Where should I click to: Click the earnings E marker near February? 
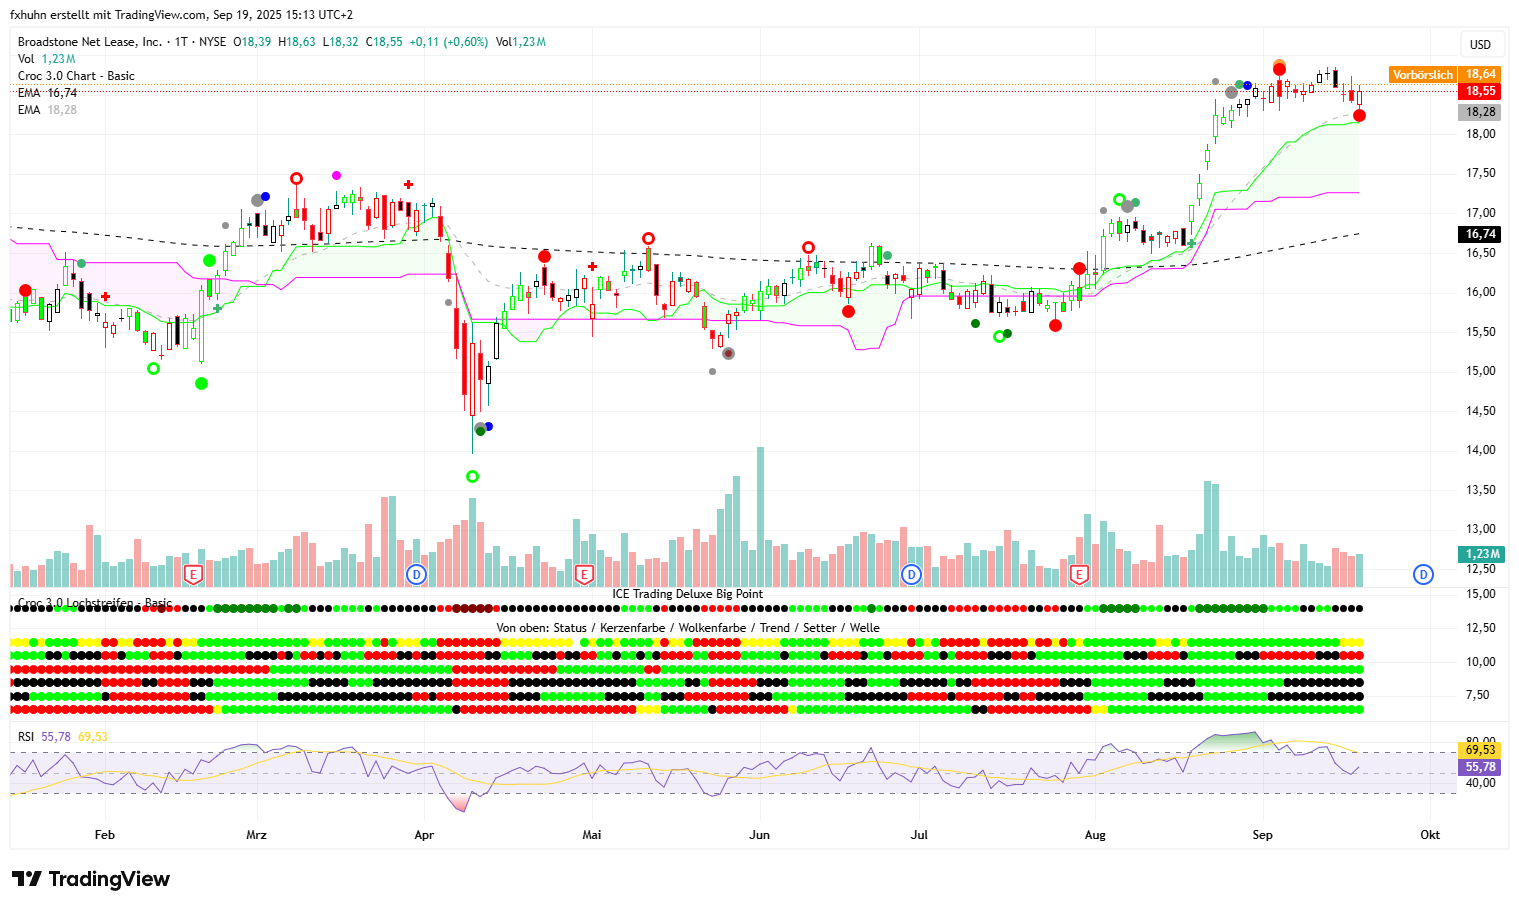(194, 575)
